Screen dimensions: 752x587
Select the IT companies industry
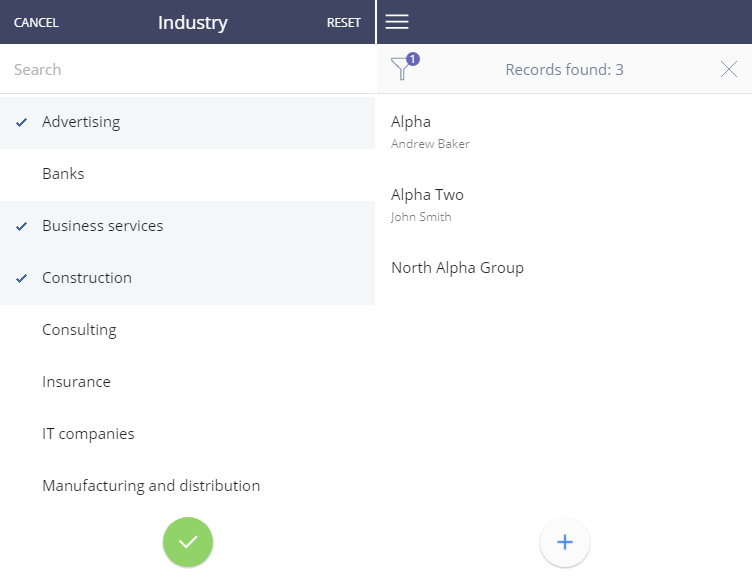(x=188, y=434)
